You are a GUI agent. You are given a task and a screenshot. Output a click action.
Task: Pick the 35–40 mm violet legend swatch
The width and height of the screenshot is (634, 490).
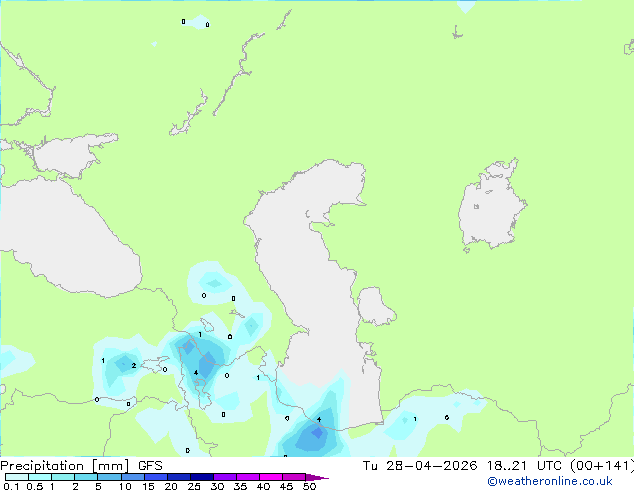pyautogui.click(x=247, y=477)
